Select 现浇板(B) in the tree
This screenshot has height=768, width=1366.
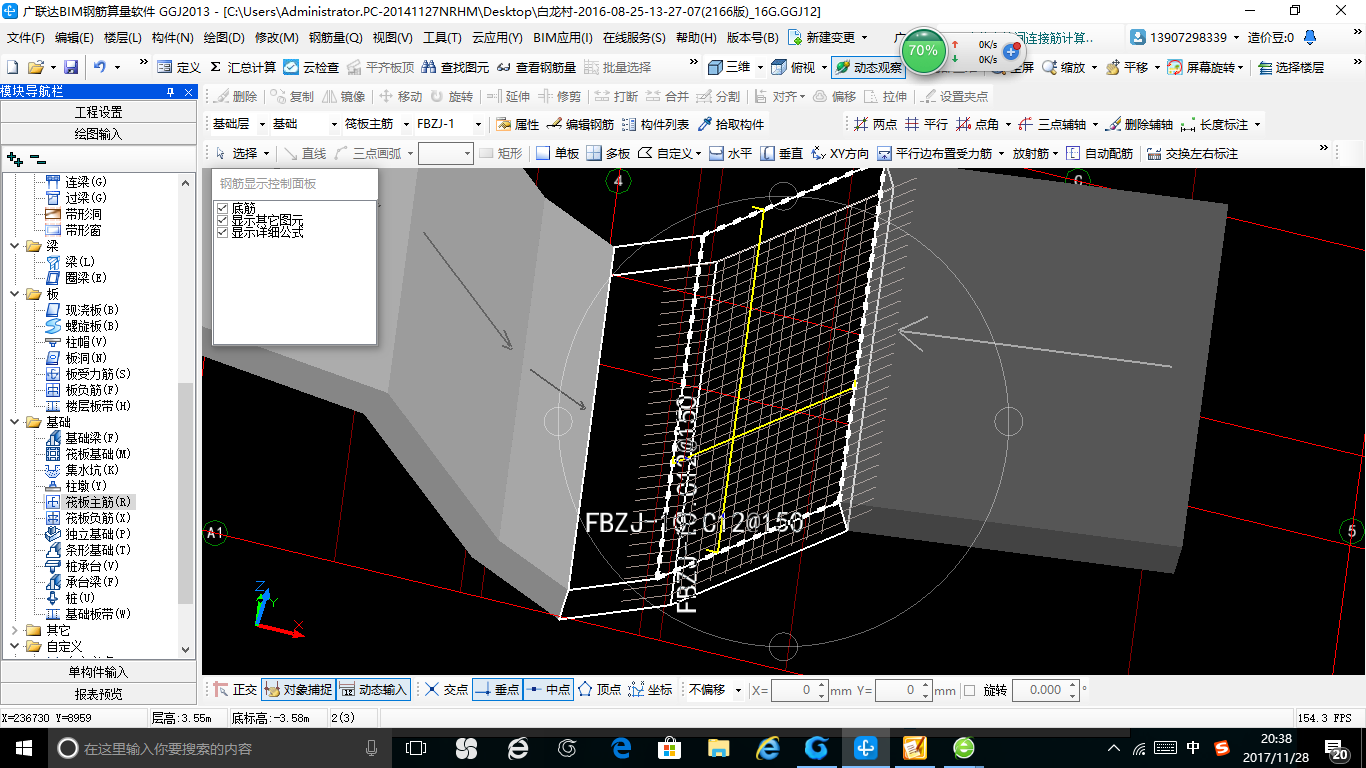(x=82, y=310)
